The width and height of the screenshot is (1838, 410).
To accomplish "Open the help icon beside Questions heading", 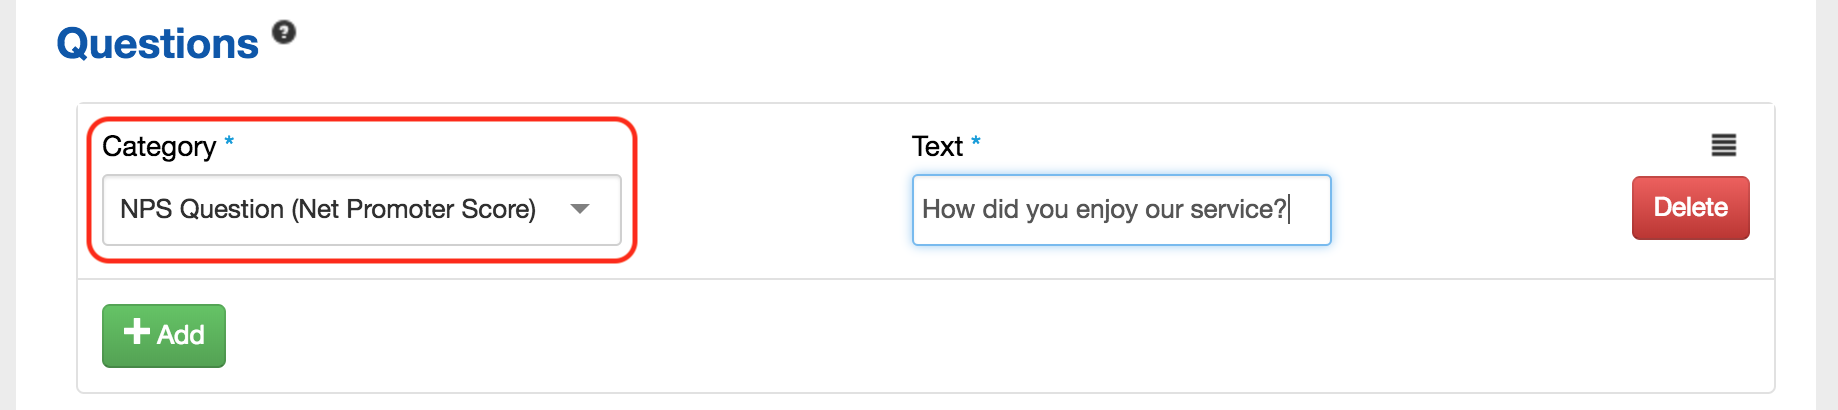I will click(284, 32).
